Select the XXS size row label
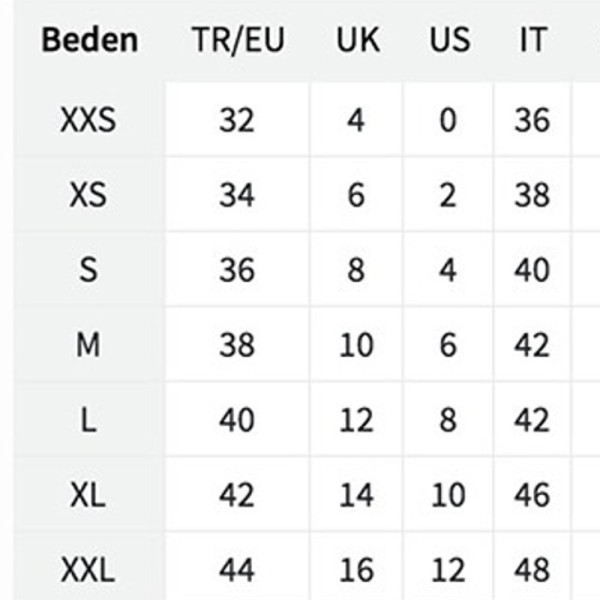 coord(88,120)
